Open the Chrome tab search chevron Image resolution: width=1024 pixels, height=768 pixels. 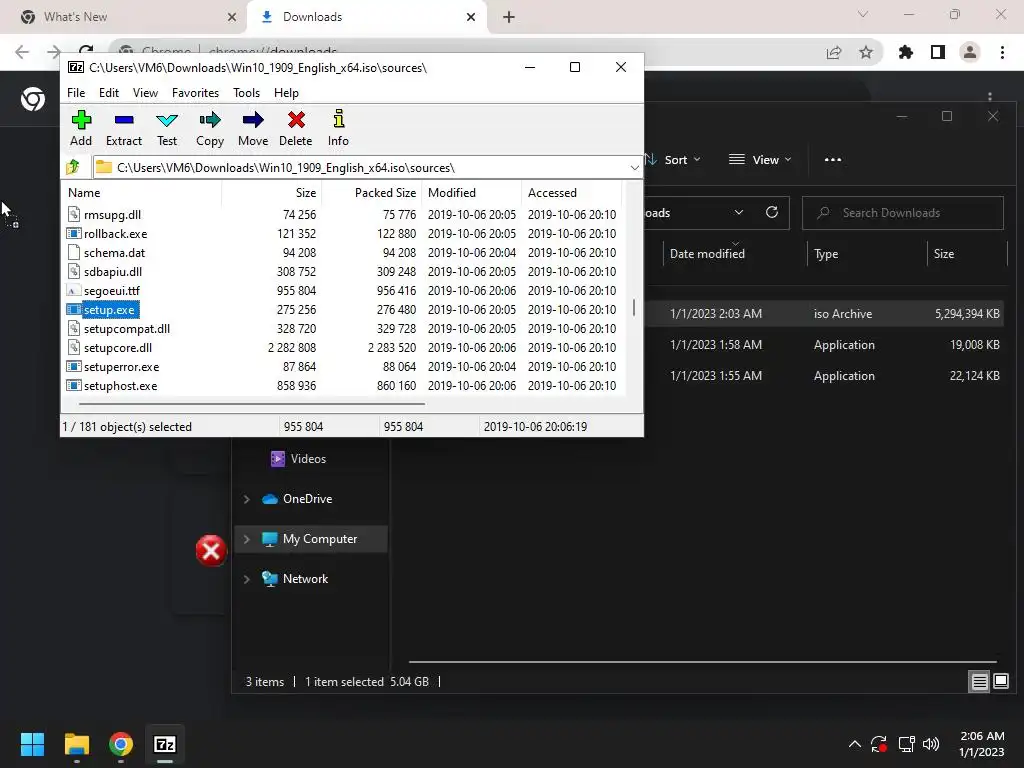[863, 14]
